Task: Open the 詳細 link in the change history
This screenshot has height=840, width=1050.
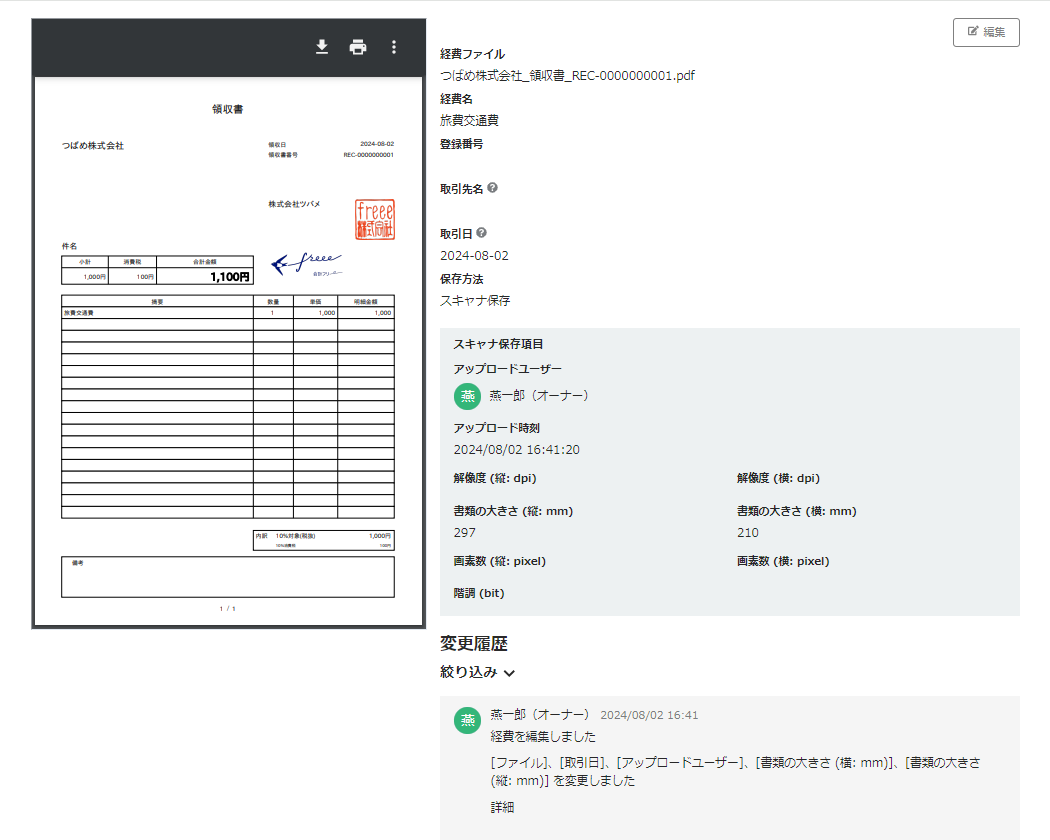Action: [x=502, y=807]
